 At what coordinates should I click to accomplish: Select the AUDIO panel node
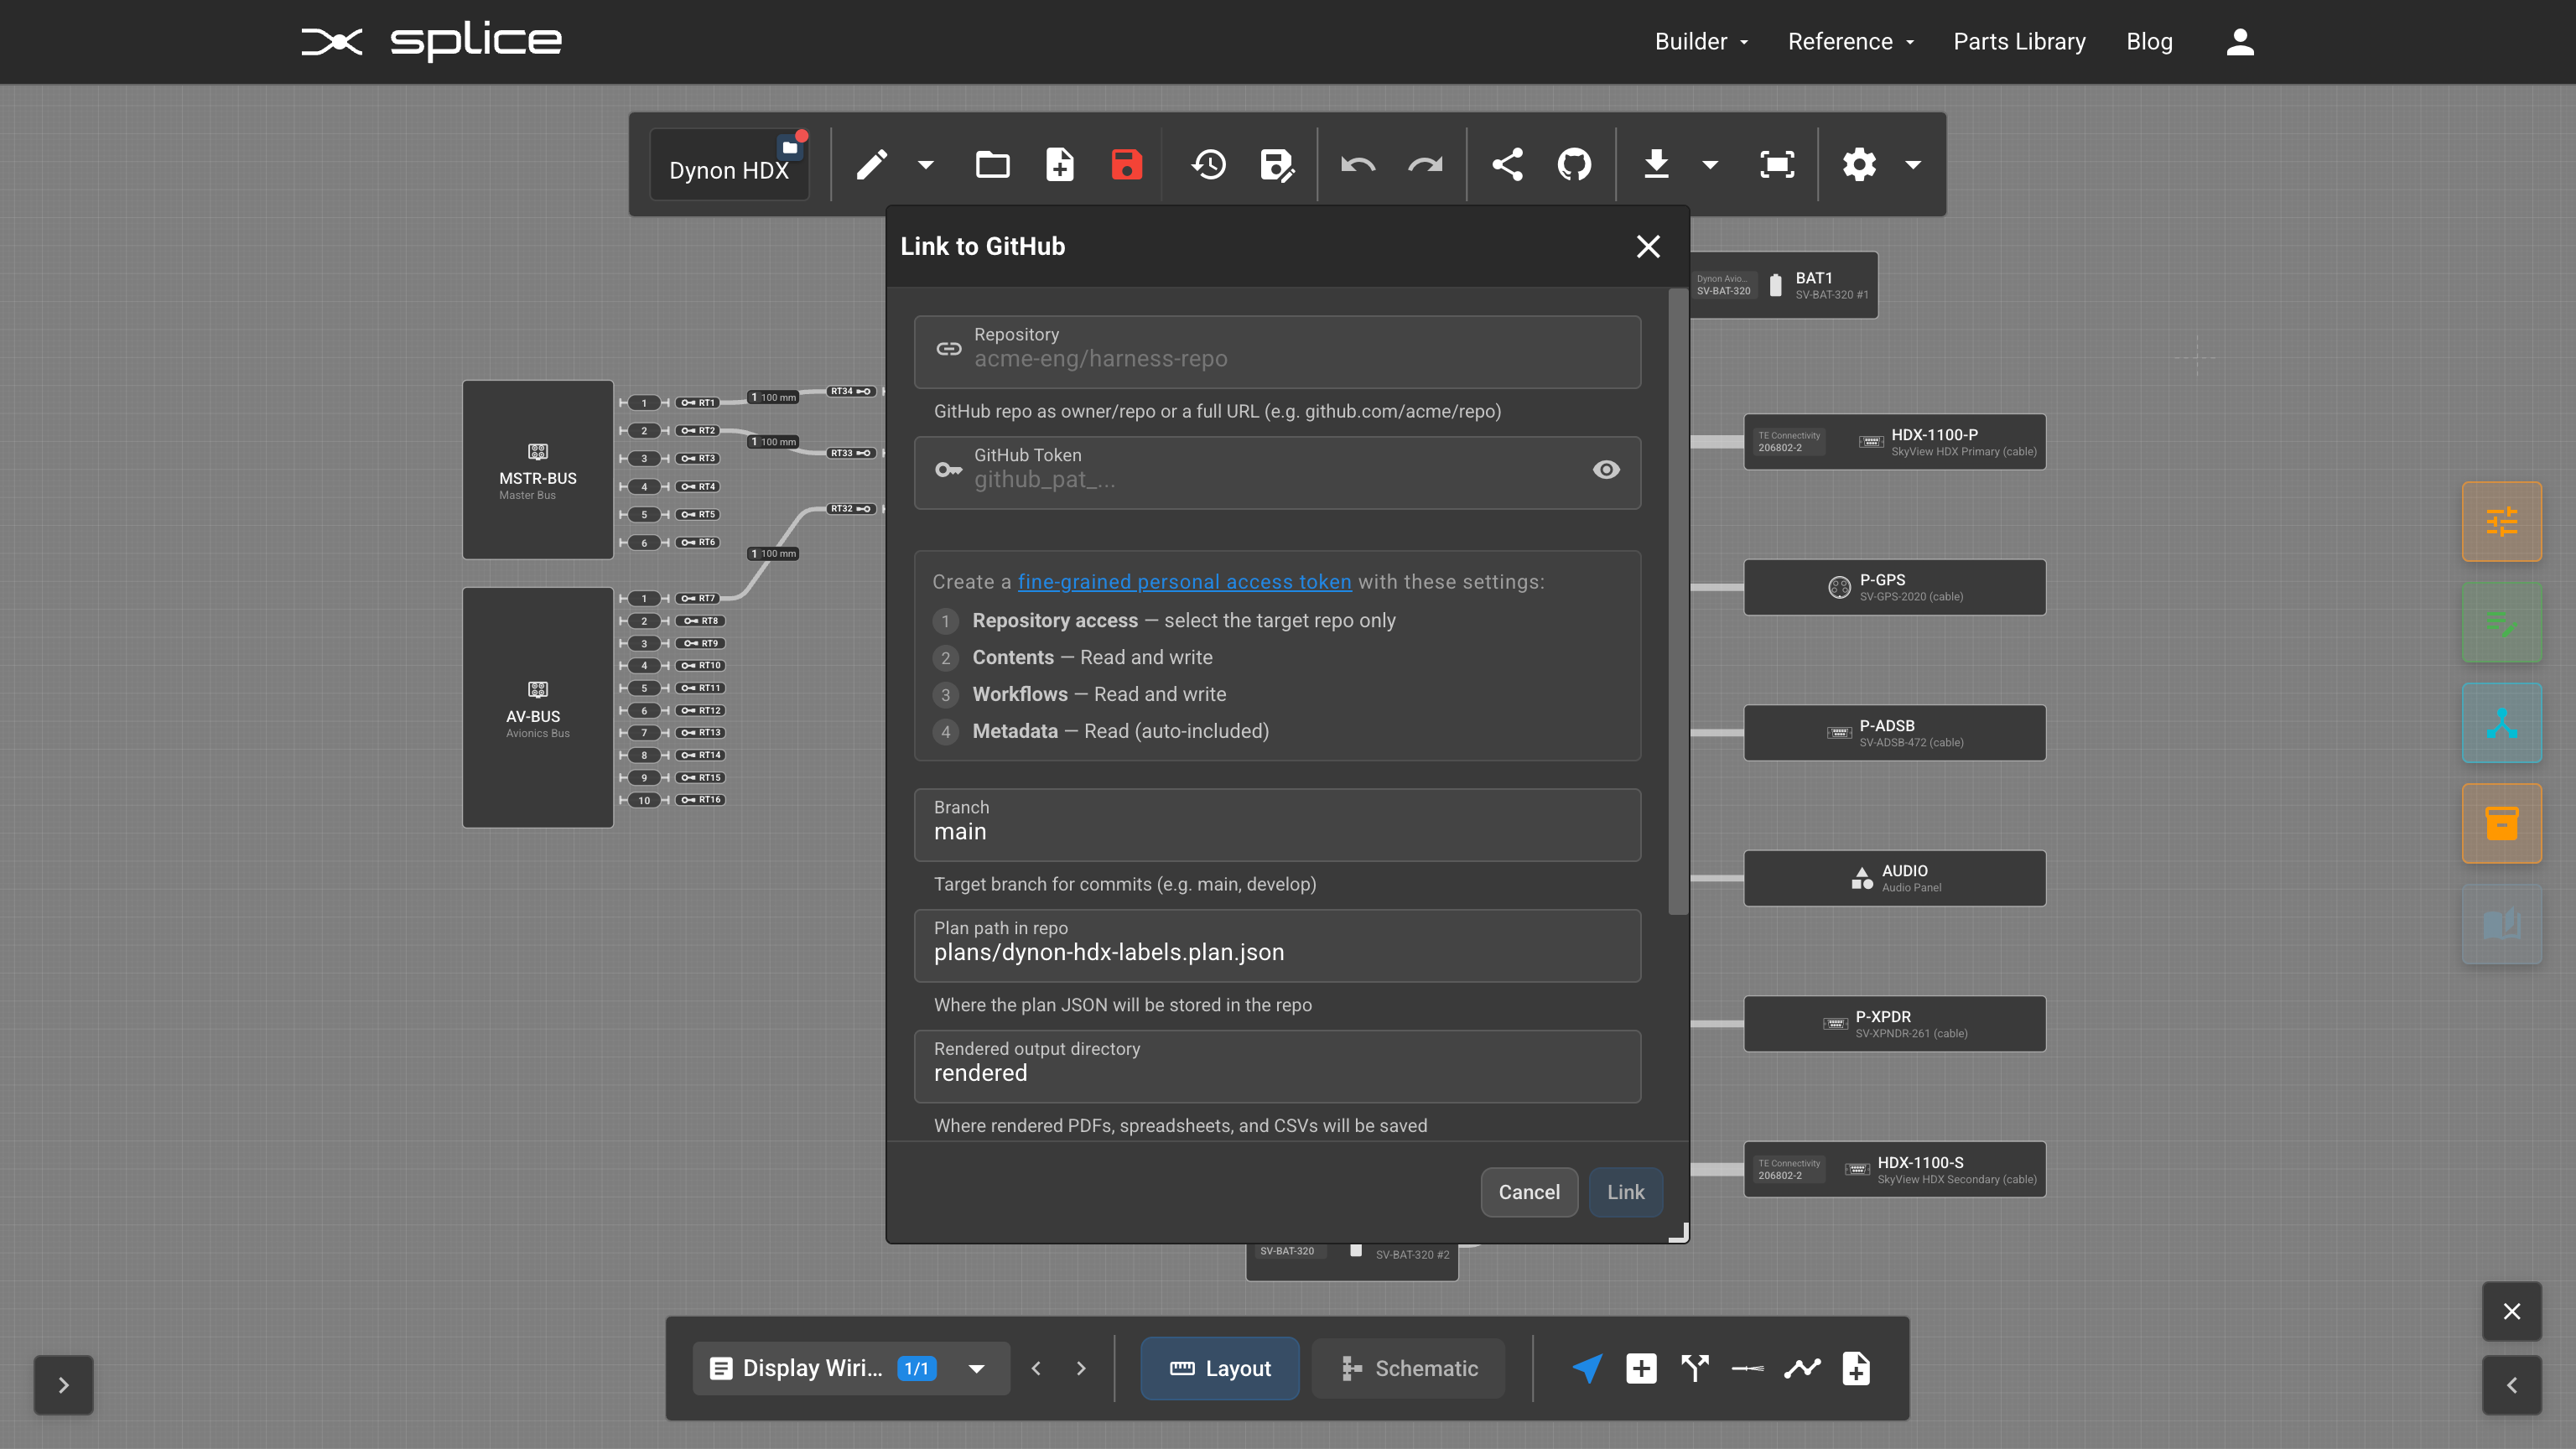1895,878
